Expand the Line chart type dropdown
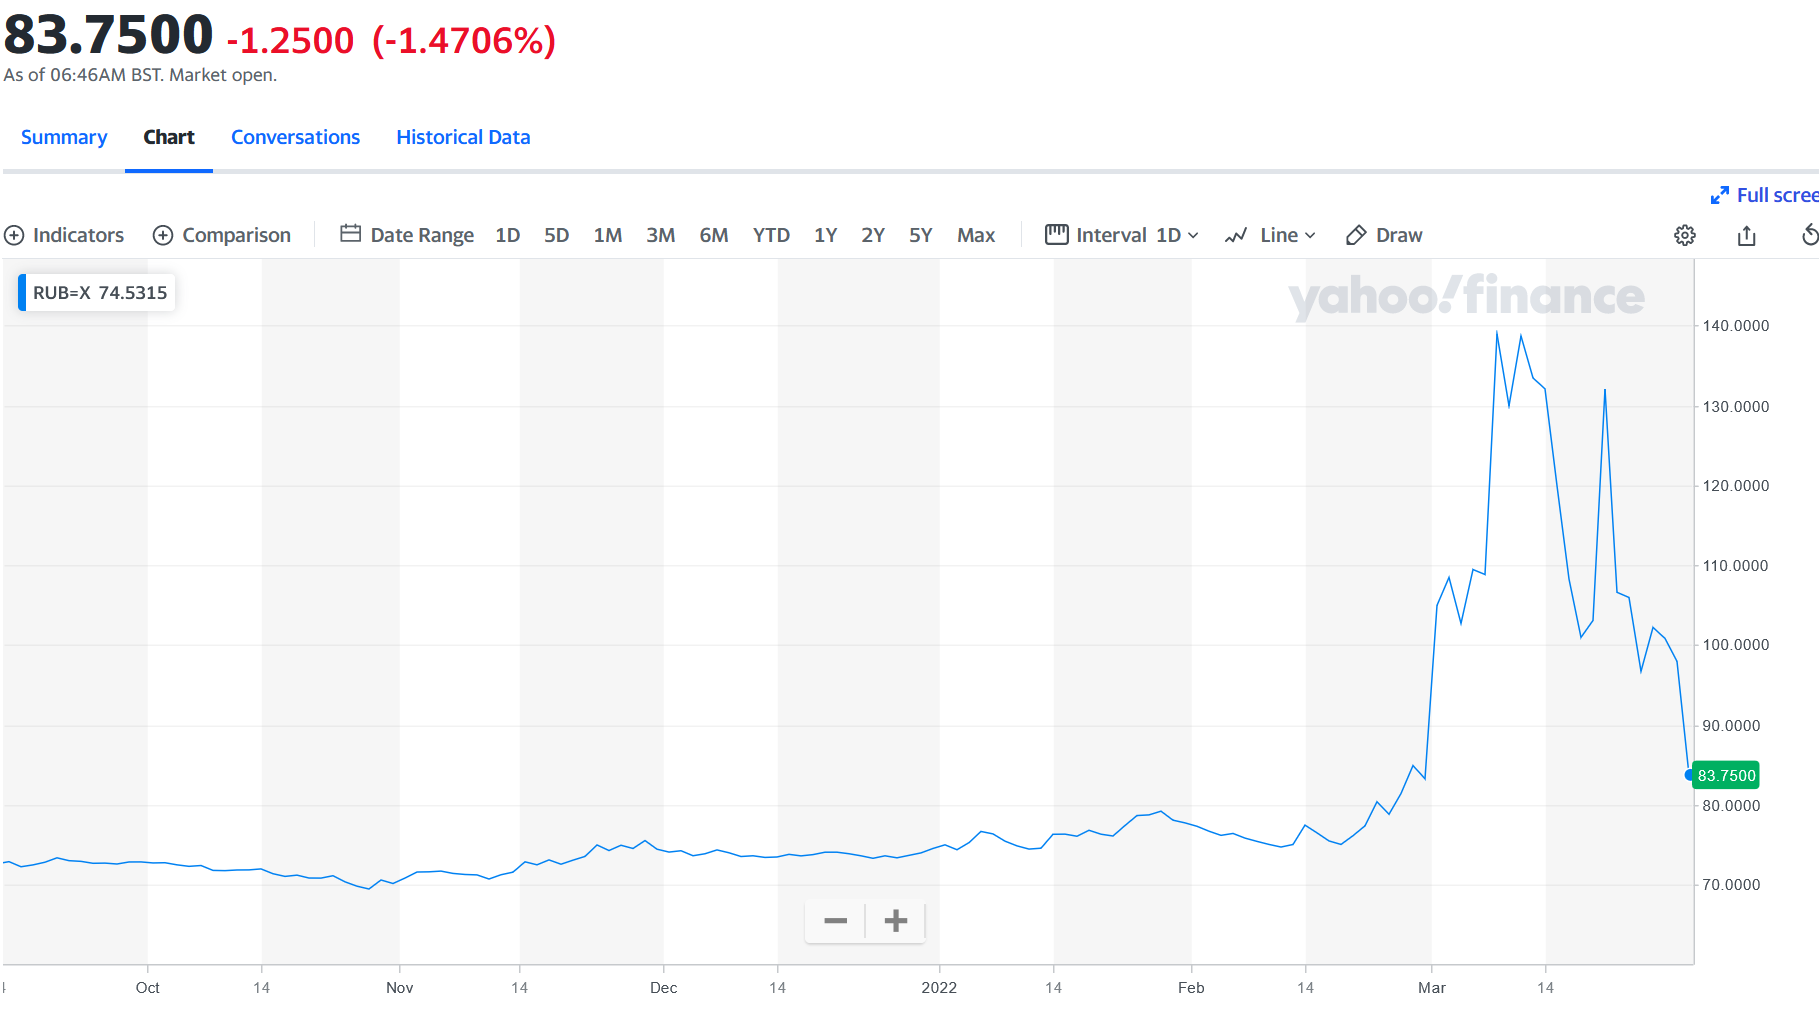 click(1271, 235)
